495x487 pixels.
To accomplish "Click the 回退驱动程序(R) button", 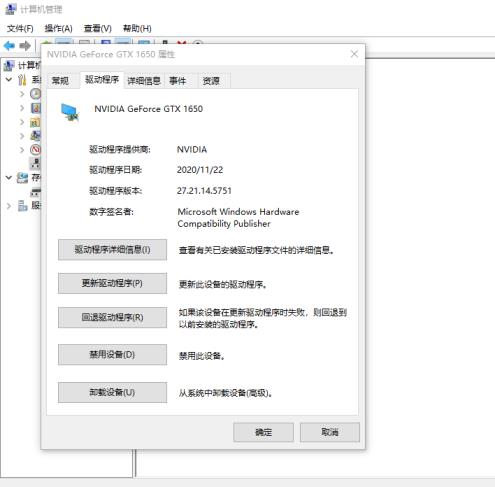I will (x=112, y=317).
